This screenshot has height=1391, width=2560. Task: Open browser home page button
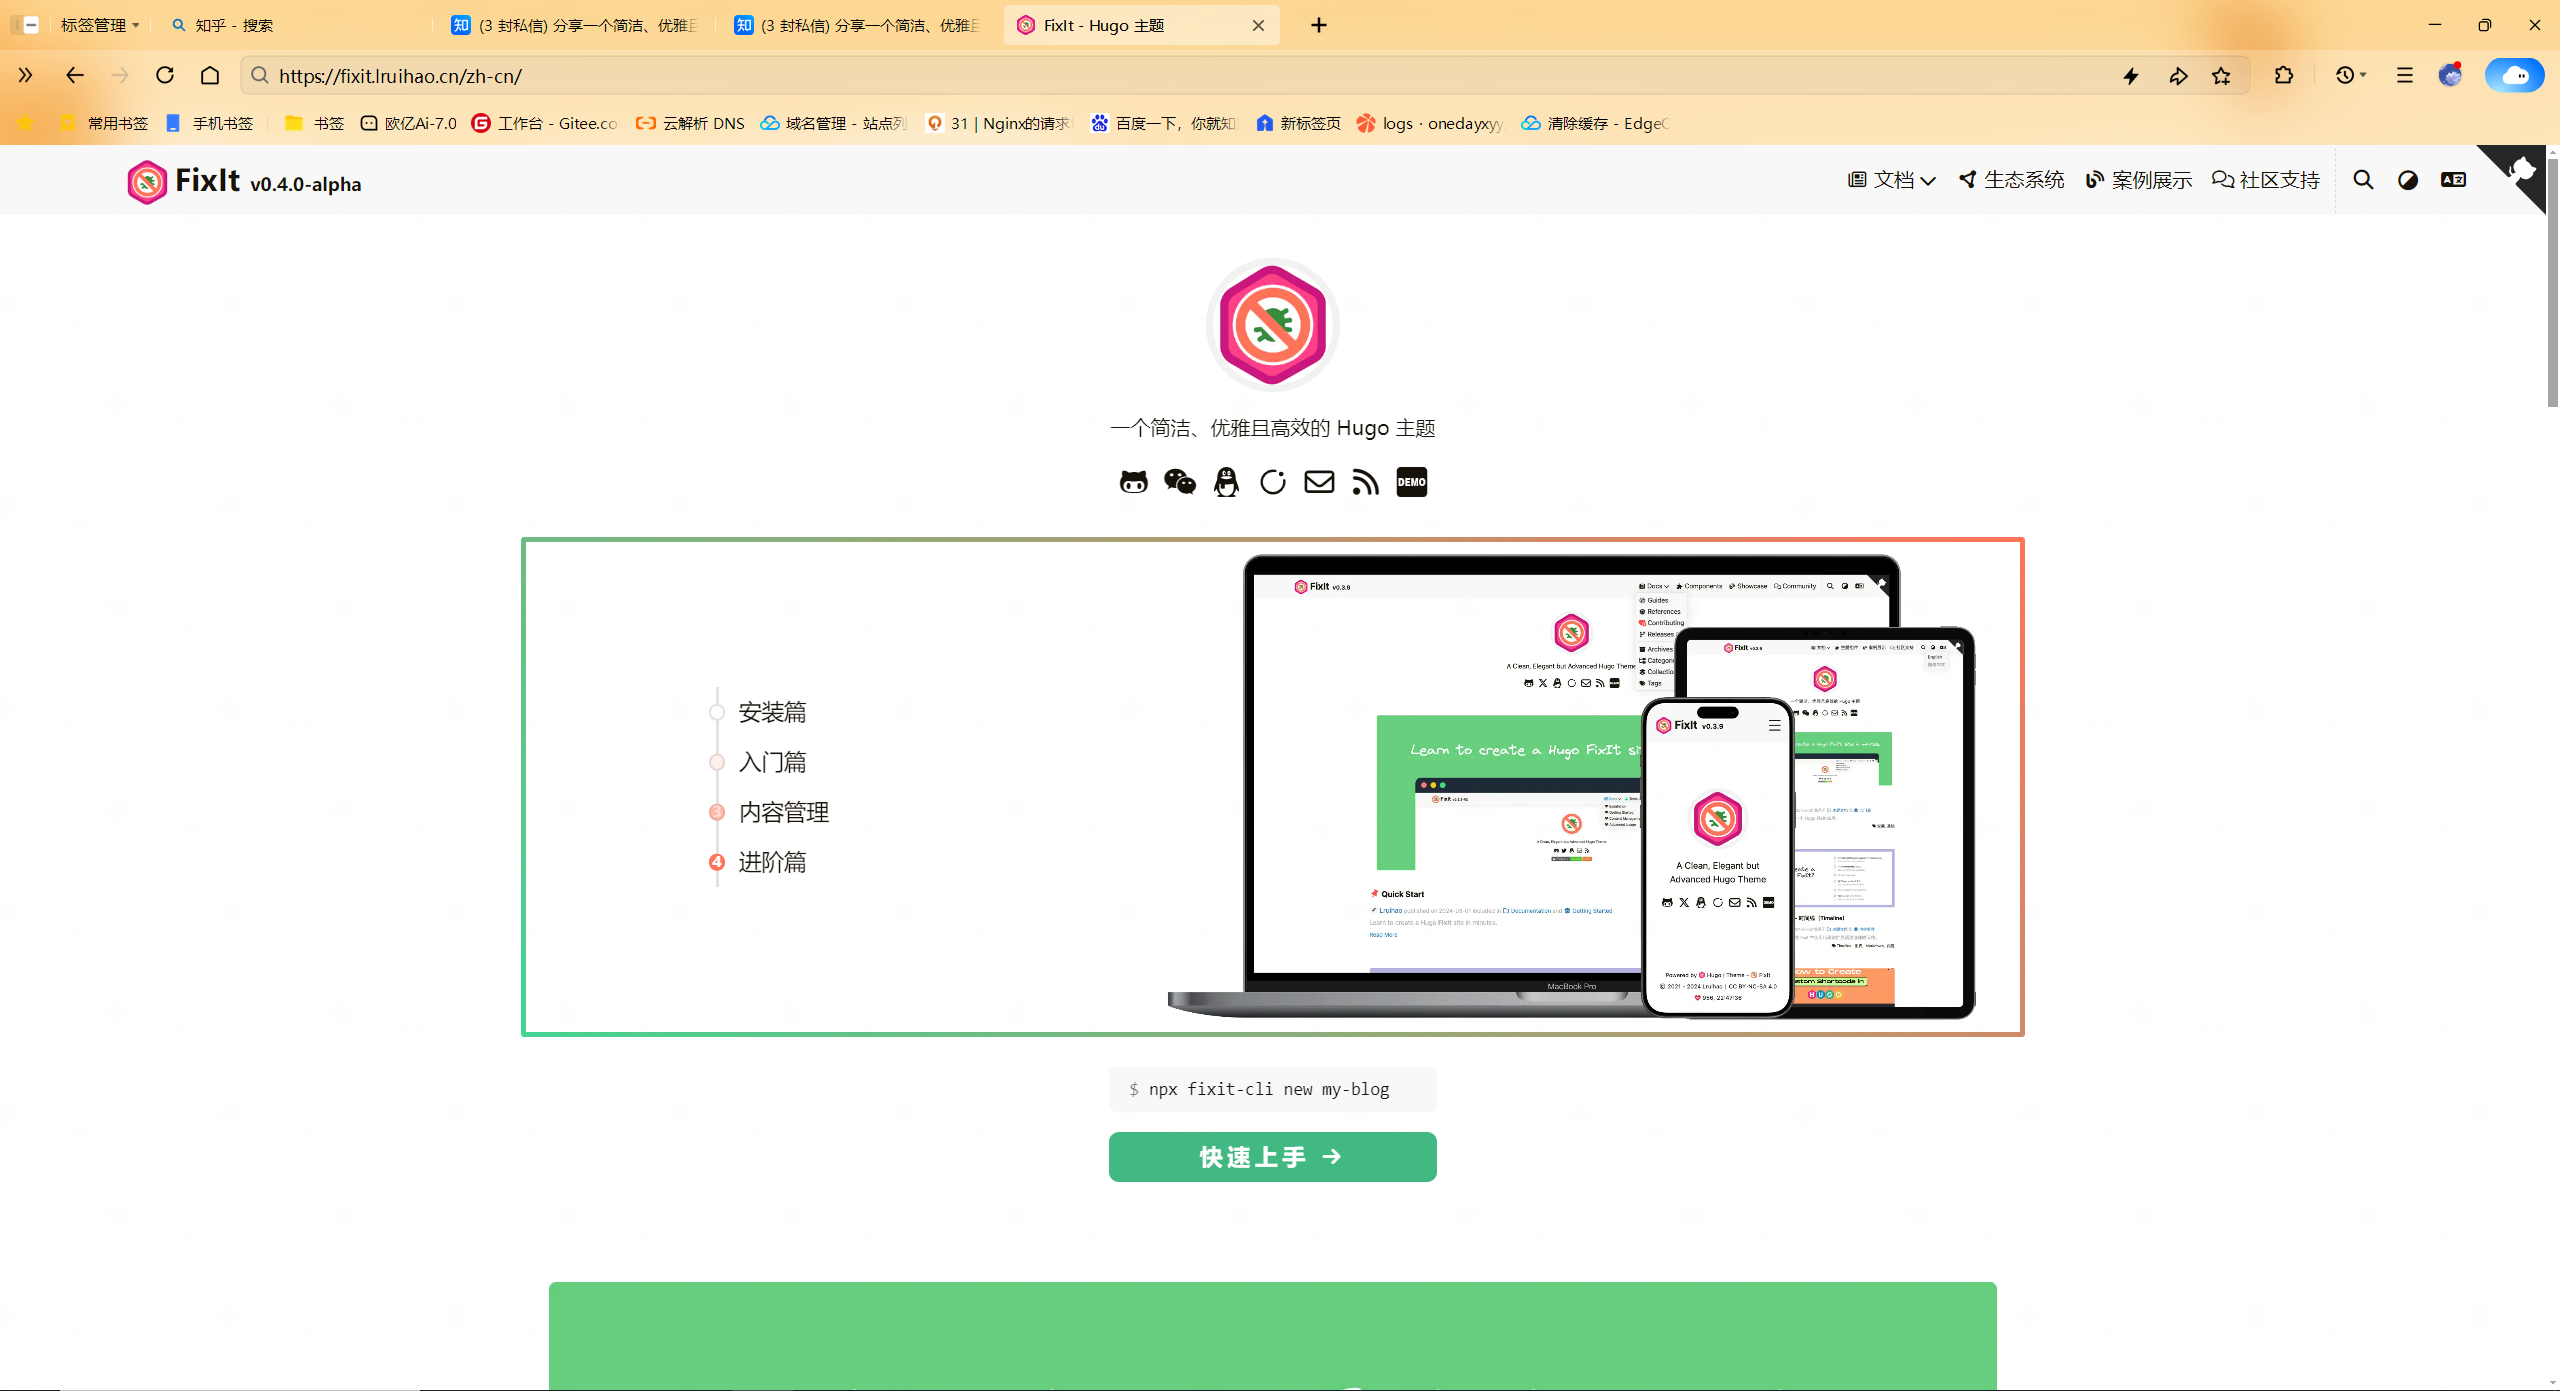pyautogui.click(x=210, y=75)
